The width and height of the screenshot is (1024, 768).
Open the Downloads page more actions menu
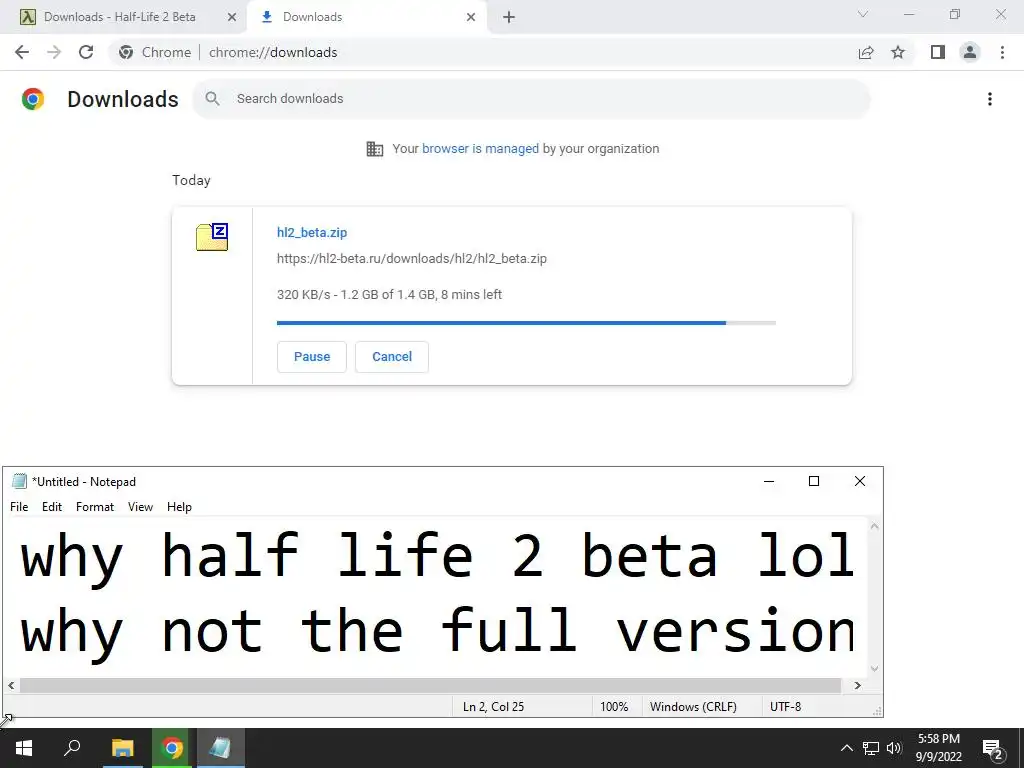tap(990, 99)
